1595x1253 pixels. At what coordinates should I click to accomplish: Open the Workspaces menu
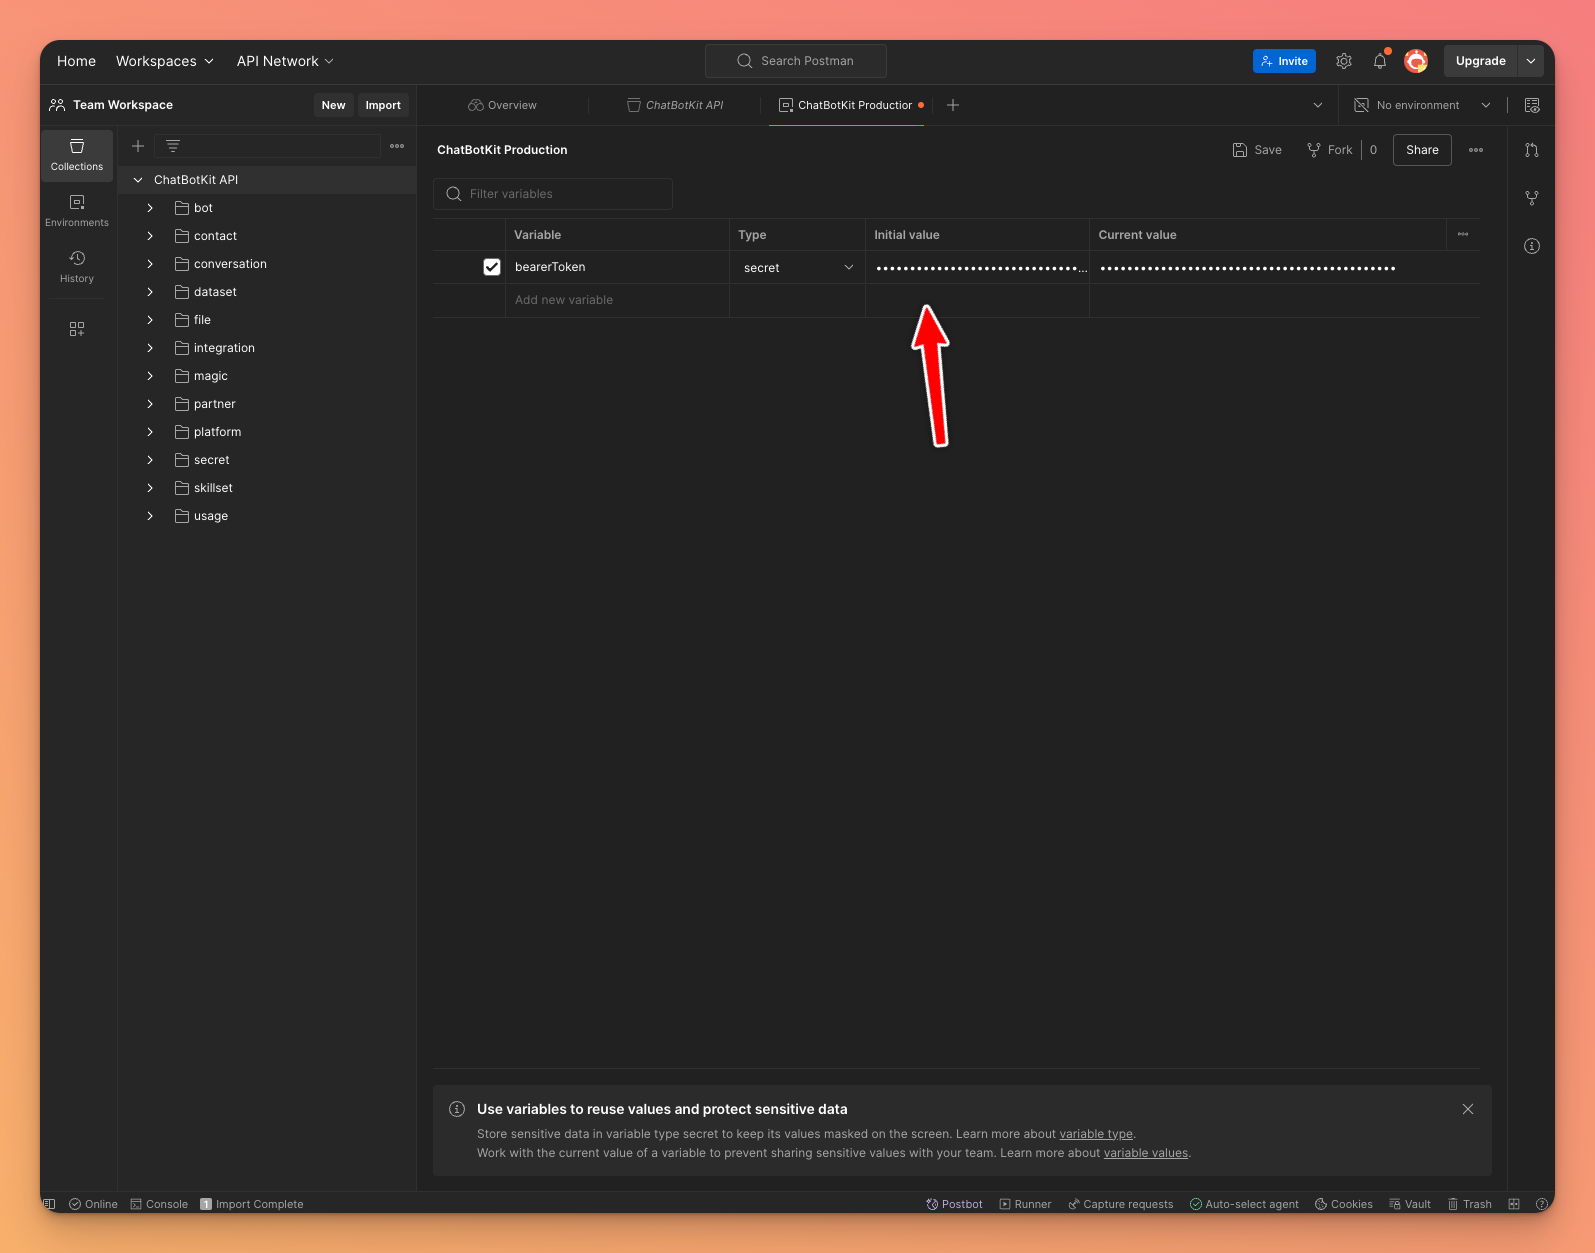(x=164, y=61)
